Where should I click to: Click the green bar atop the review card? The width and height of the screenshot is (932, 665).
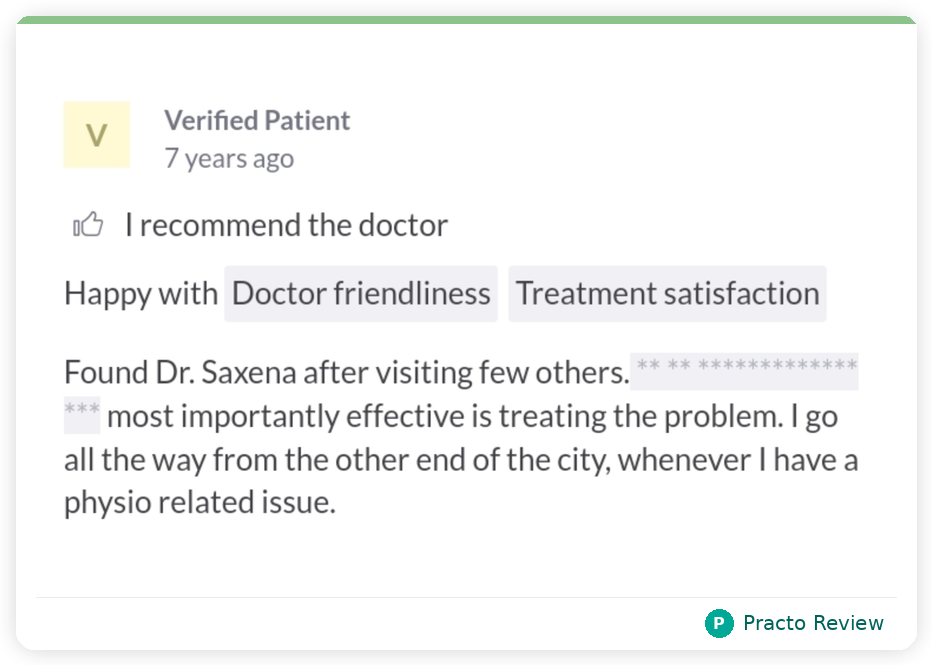click(x=466, y=19)
